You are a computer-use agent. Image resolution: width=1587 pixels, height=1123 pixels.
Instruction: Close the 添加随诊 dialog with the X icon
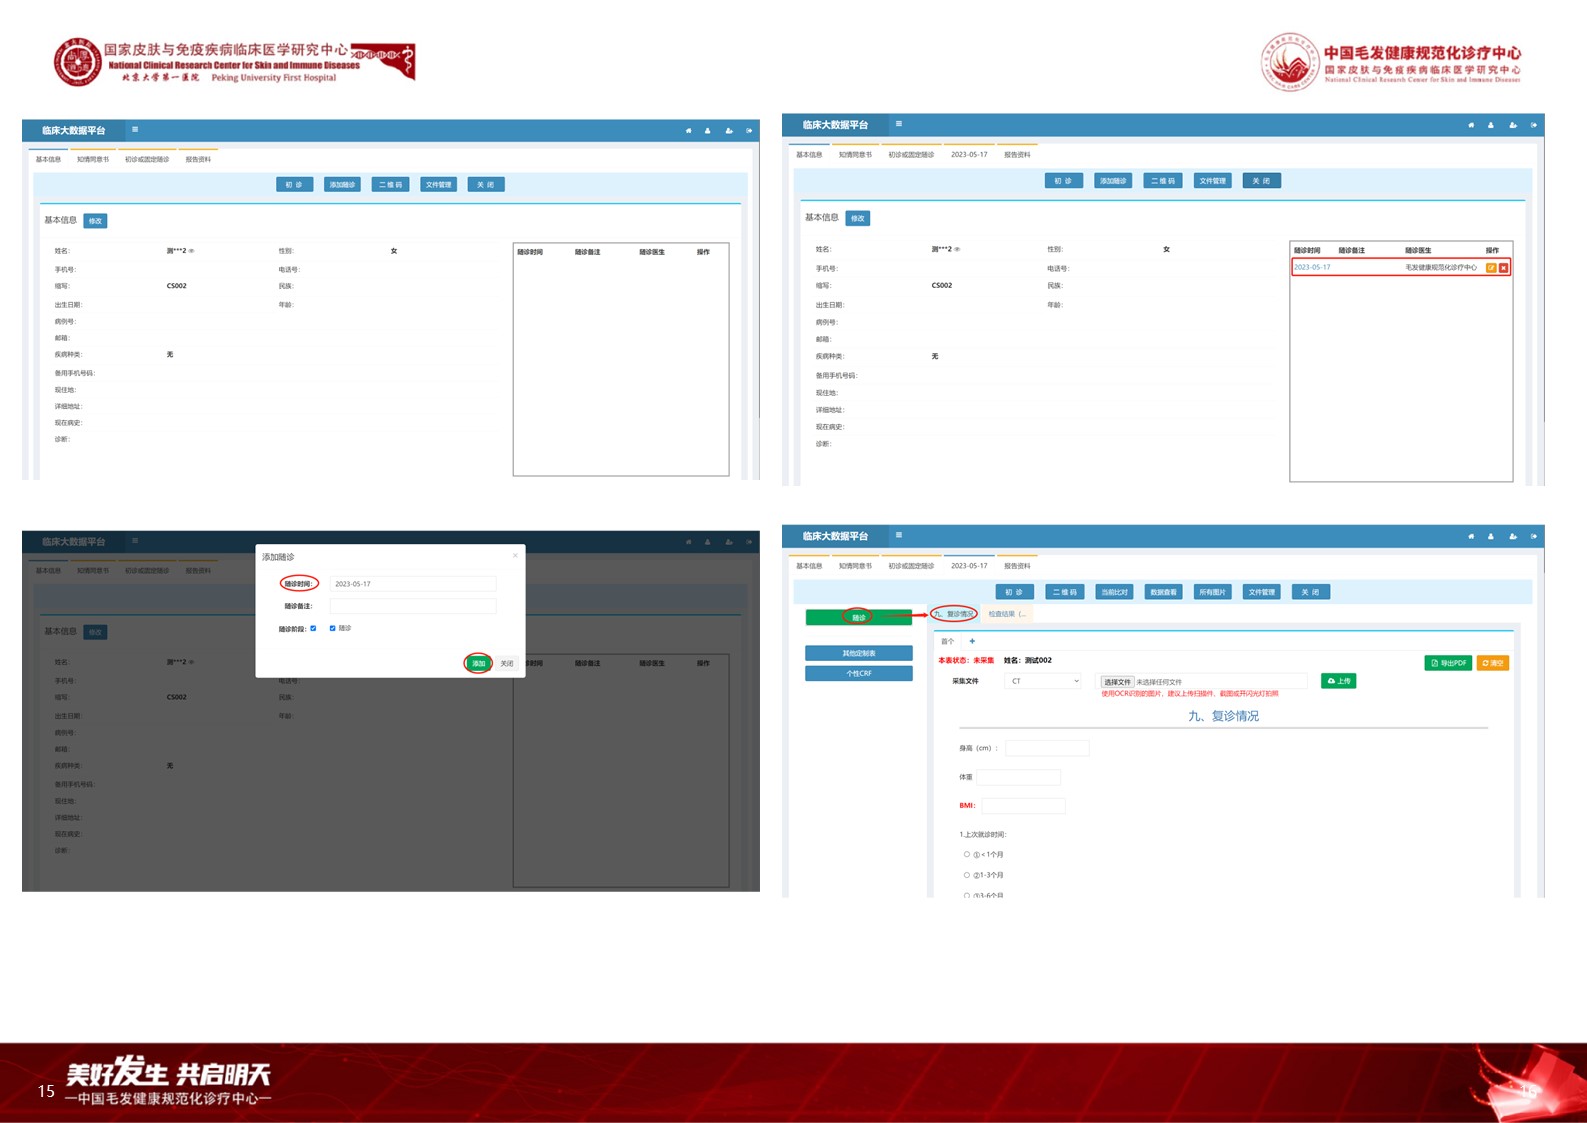click(x=516, y=555)
